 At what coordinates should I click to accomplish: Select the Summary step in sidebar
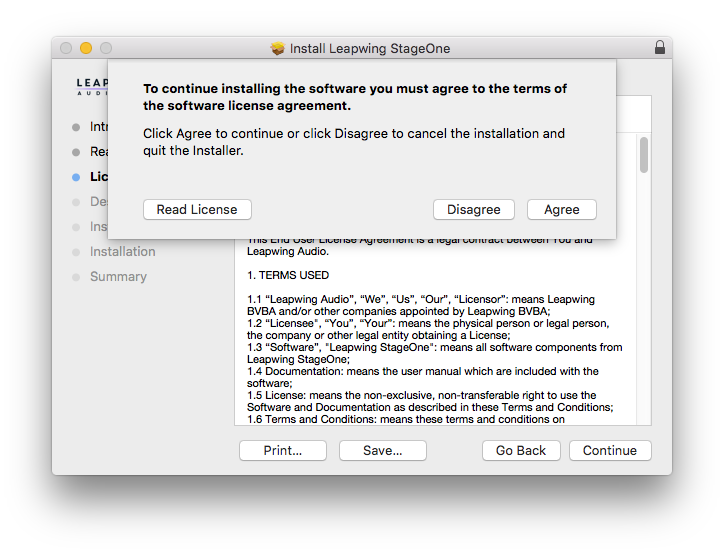coord(118,276)
